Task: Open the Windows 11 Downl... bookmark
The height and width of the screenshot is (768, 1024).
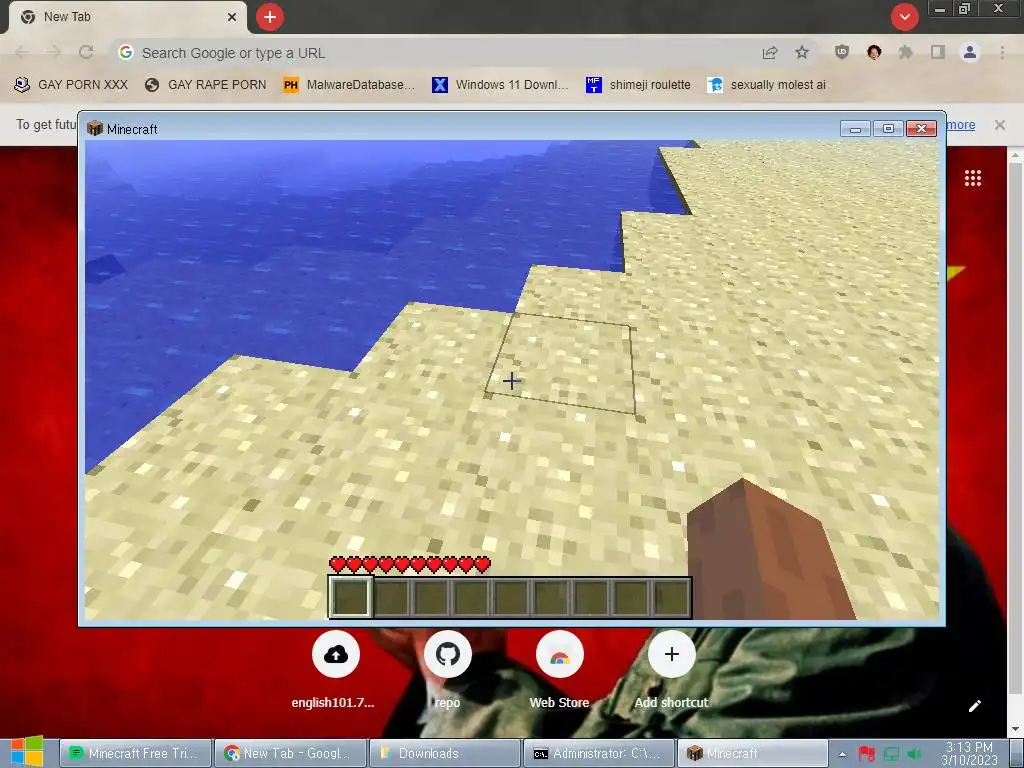Action: [x=500, y=85]
